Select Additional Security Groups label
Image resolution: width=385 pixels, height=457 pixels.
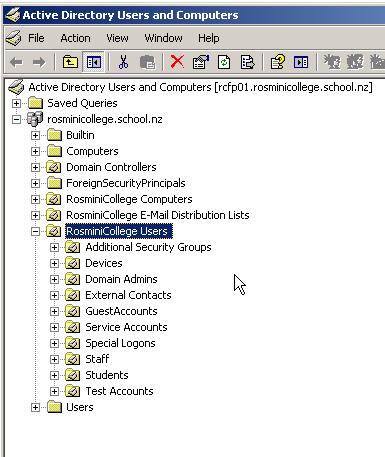pyautogui.click(x=148, y=247)
